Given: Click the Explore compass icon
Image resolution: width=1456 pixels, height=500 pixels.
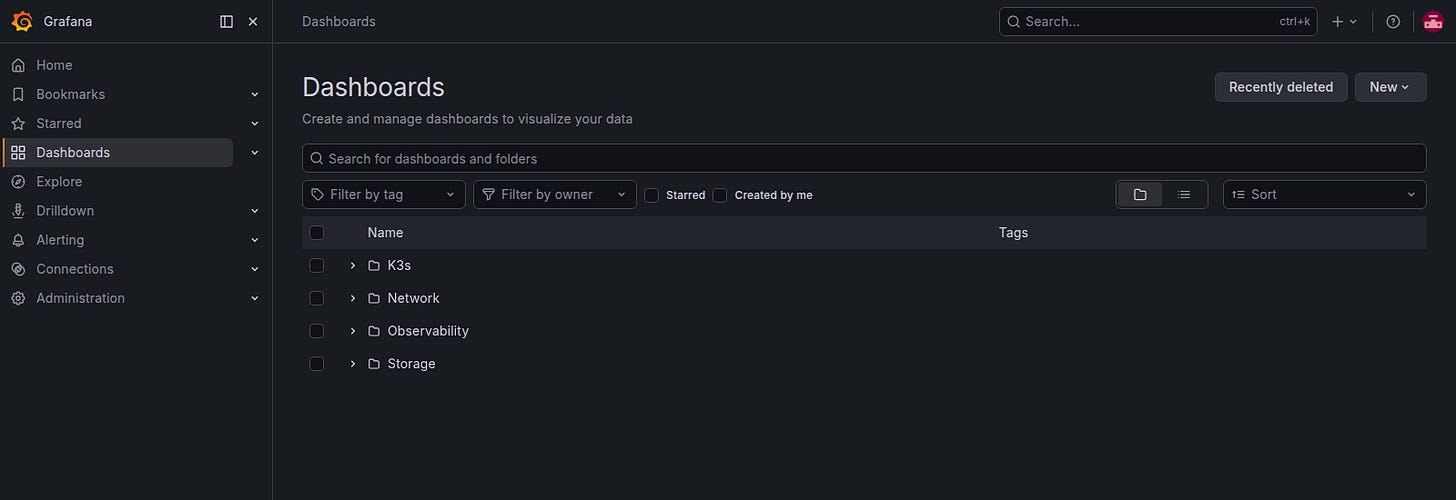Looking at the screenshot, I should (18, 181).
